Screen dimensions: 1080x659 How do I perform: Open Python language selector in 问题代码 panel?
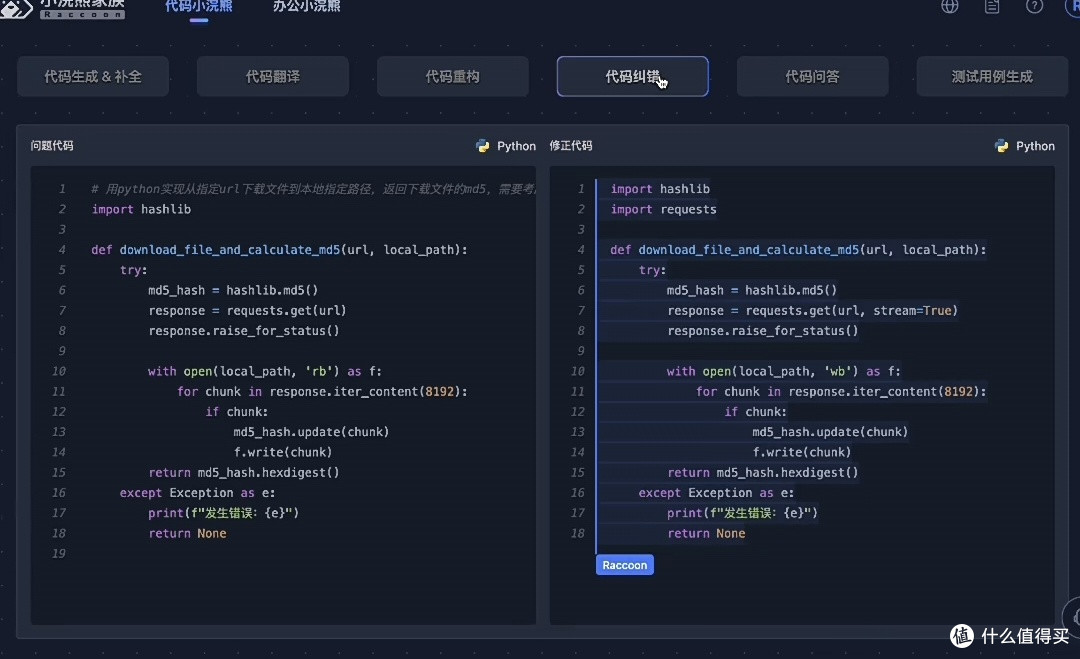pyautogui.click(x=506, y=146)
